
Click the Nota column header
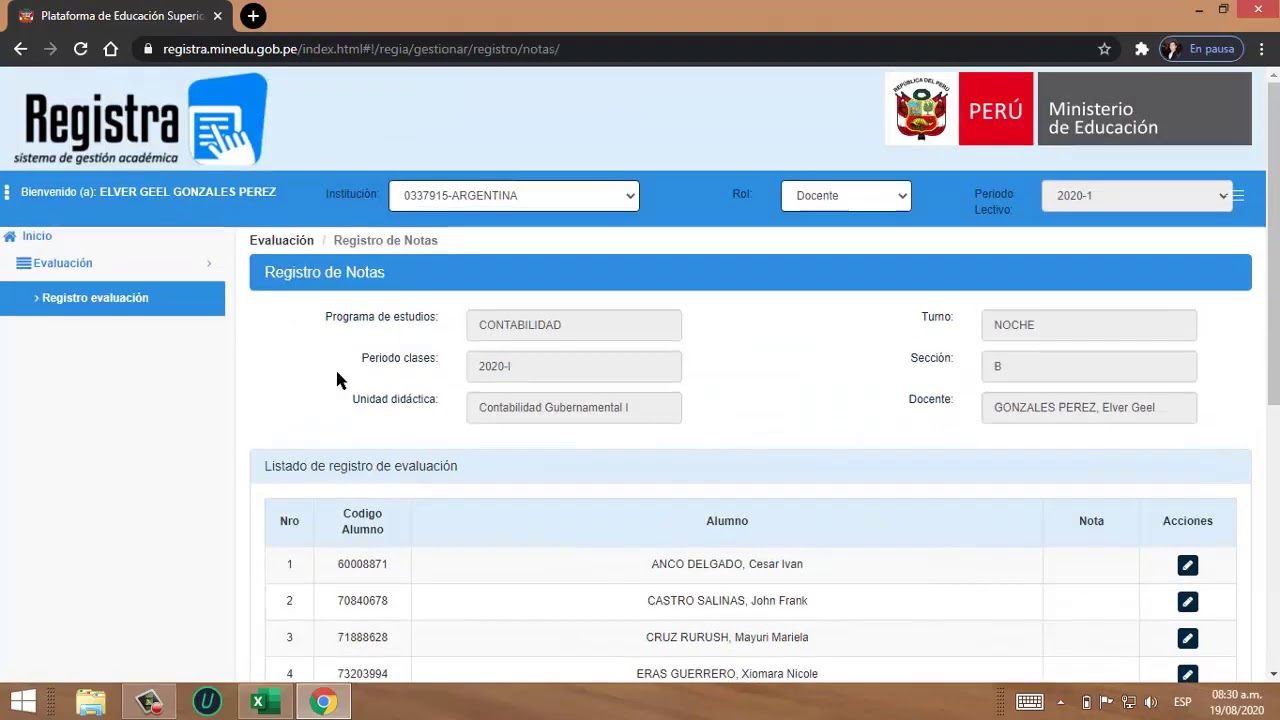(1091, 521)
